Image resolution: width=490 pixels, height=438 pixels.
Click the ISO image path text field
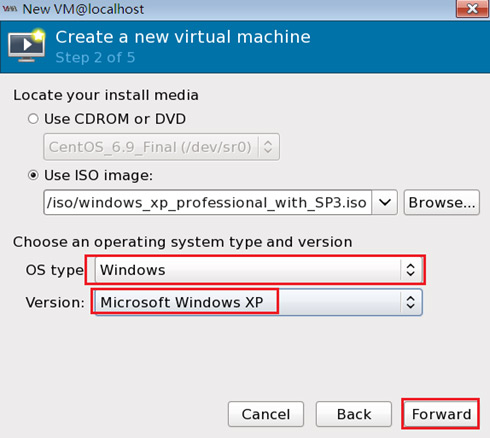(207, 202)
